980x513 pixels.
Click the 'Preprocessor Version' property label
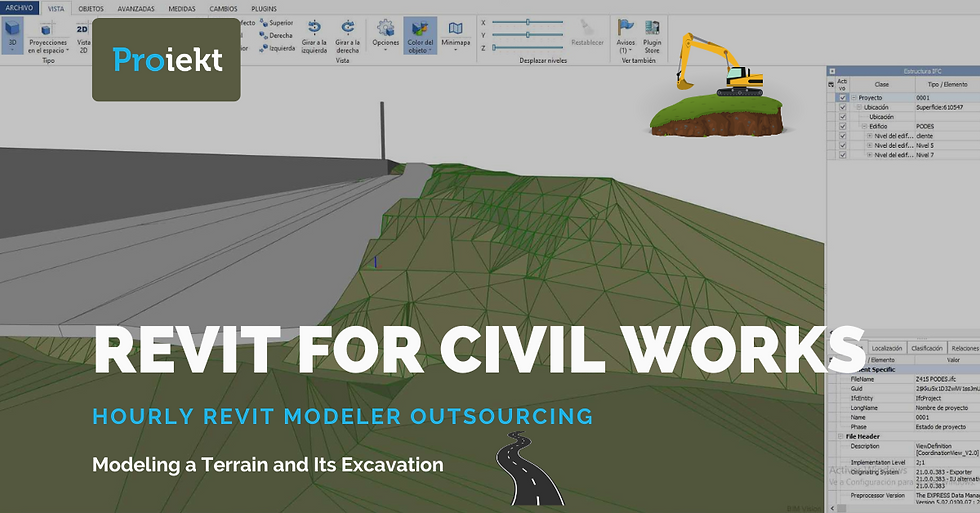pyautogui.click(x=878, y=496)
